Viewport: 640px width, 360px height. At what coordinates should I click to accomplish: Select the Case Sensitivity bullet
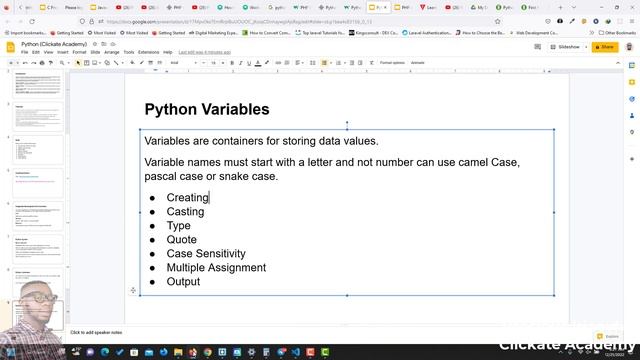206,253
